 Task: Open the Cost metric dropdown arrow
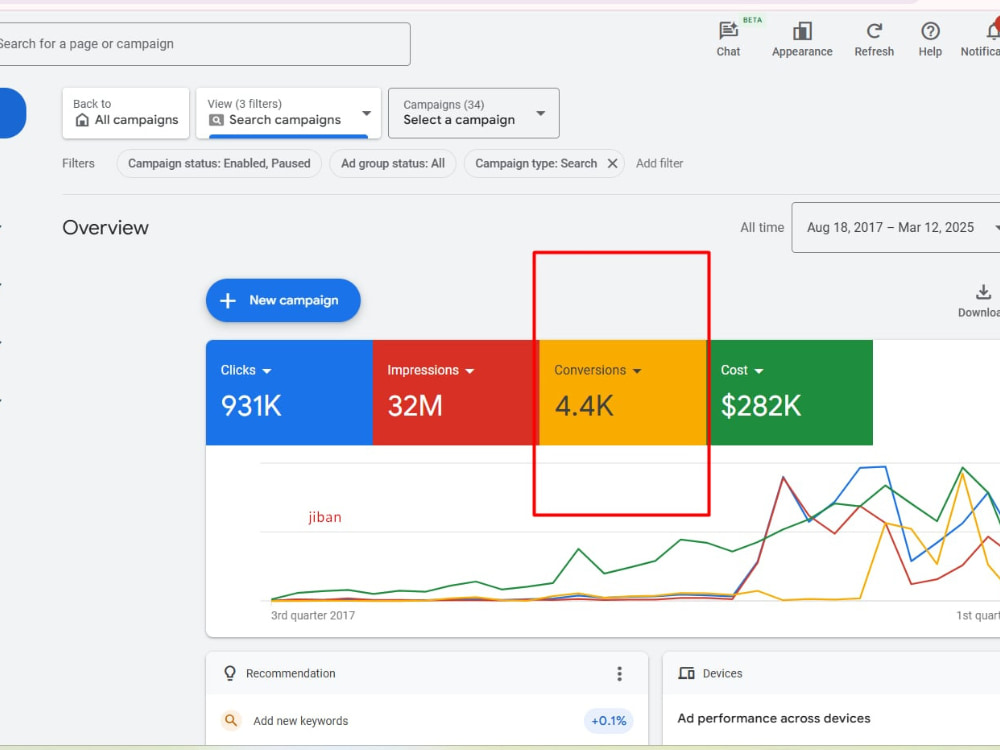click(x=758, y=371)
